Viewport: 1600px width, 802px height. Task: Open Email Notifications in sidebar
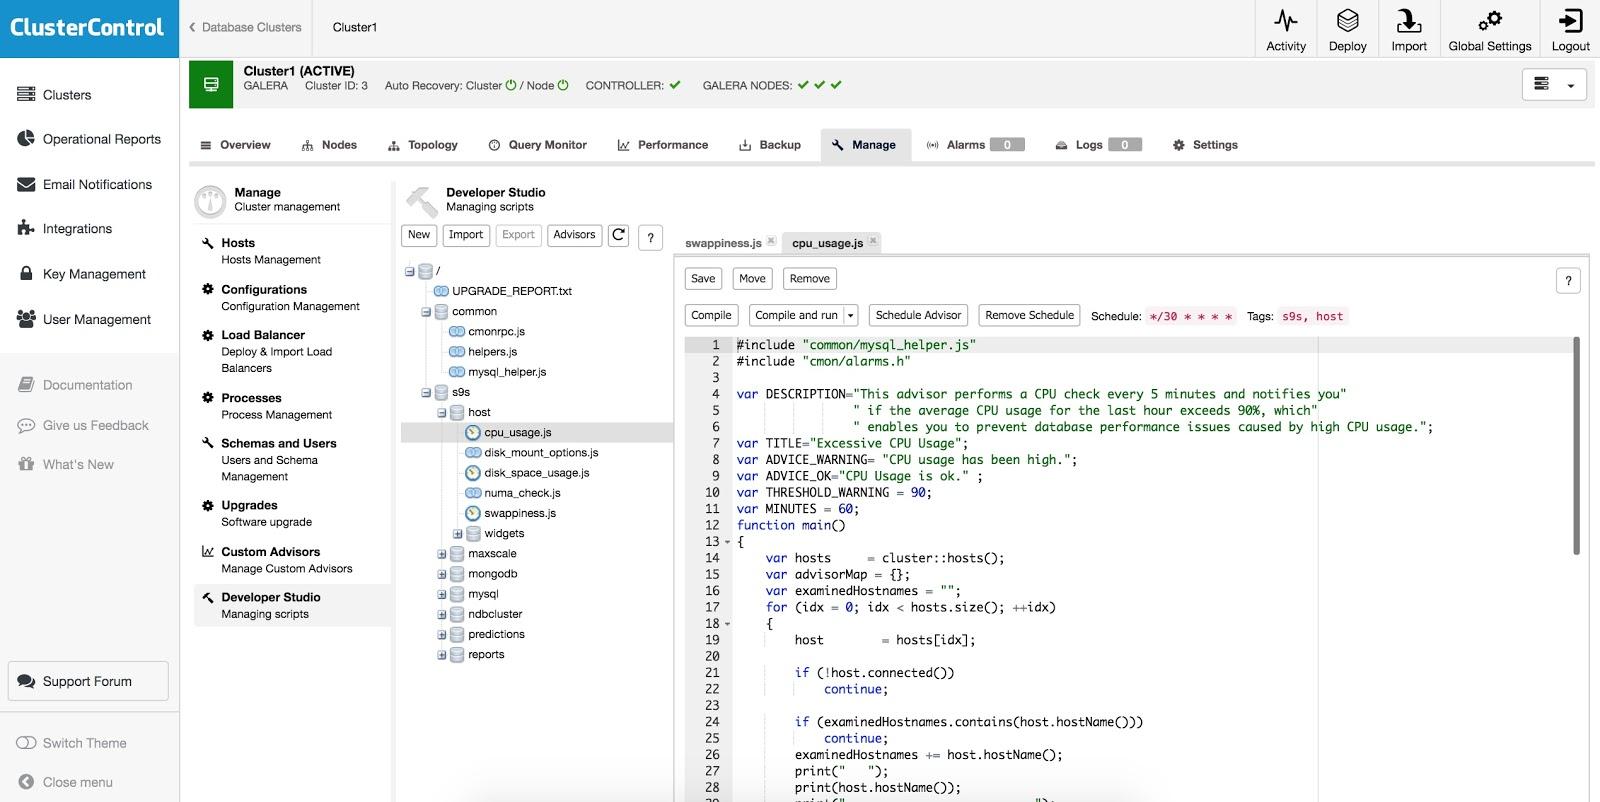[97, 184]
